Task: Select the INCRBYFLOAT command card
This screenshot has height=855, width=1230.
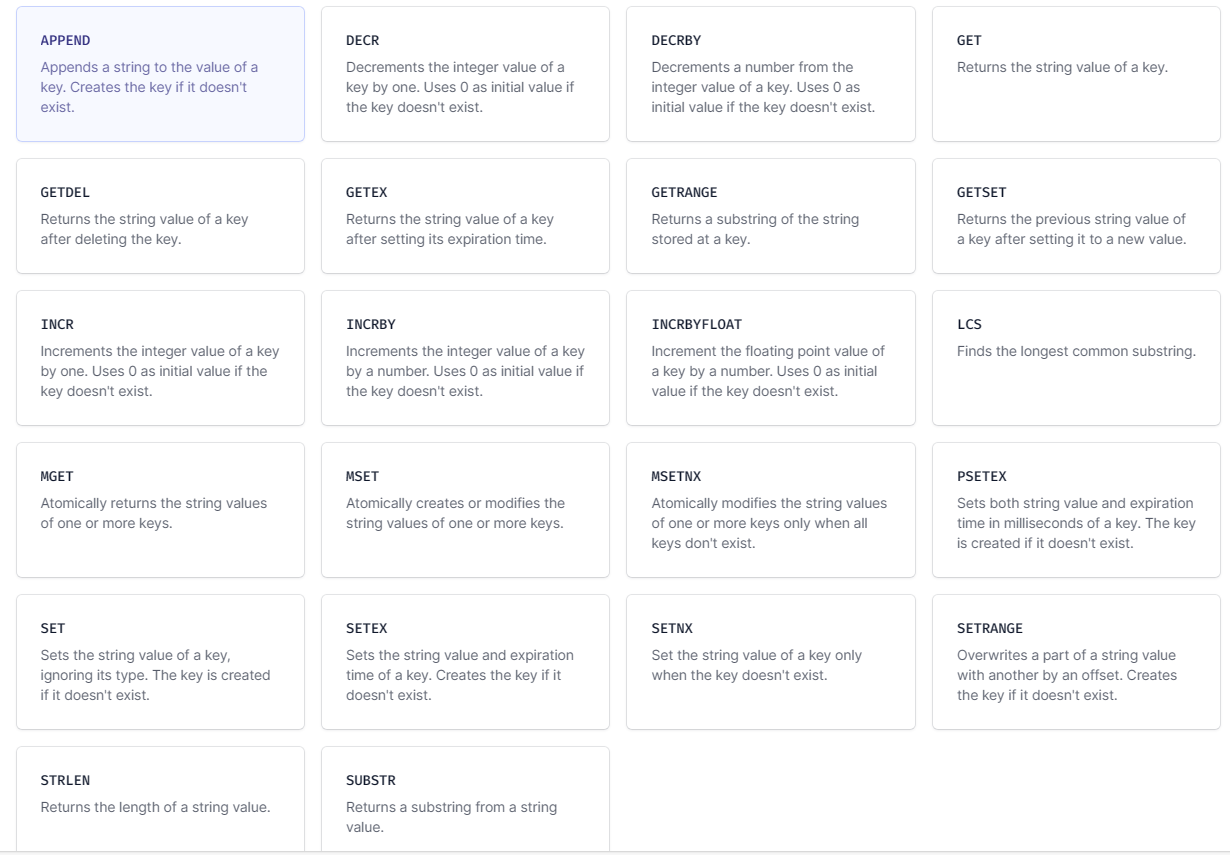Action: 771,358
